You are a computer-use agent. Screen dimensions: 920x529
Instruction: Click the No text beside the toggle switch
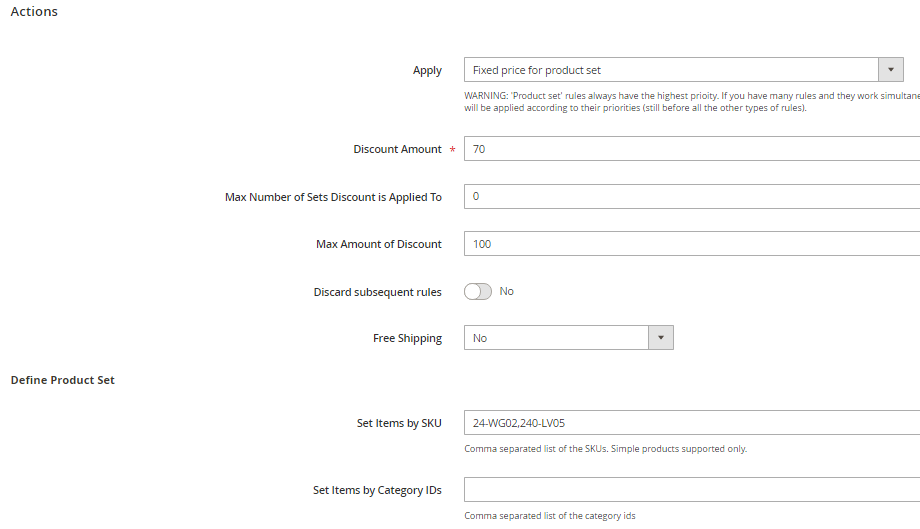click(x=506, y=291)
